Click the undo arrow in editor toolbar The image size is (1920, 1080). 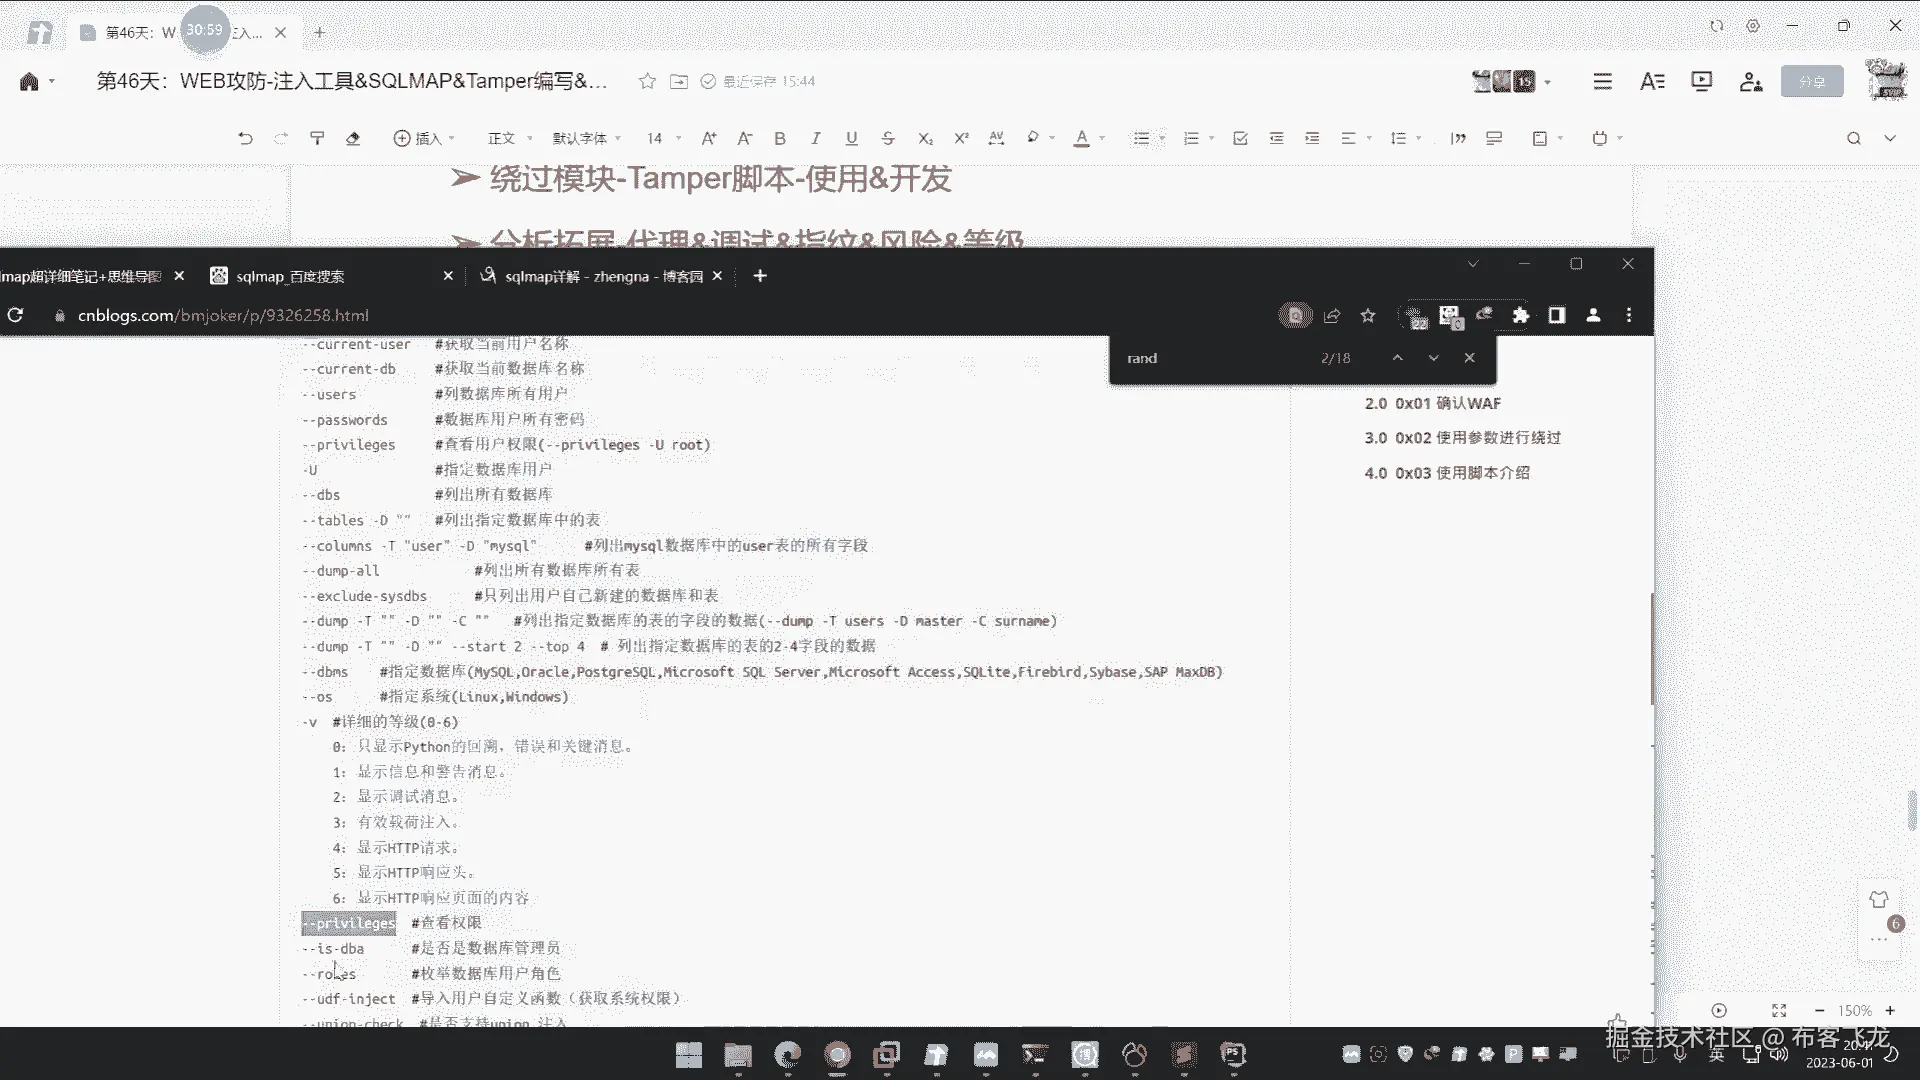pos(245,138)
